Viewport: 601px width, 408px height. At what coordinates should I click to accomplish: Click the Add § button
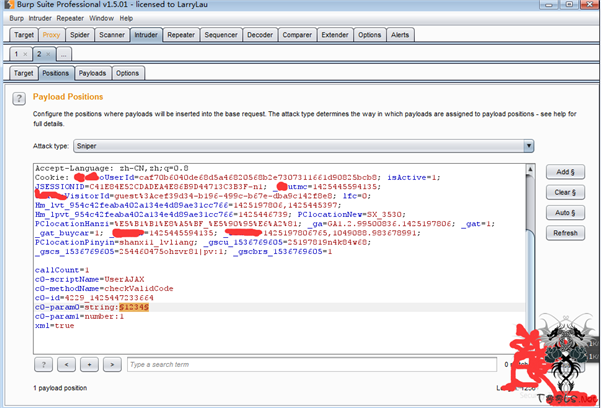coord(563,171)
